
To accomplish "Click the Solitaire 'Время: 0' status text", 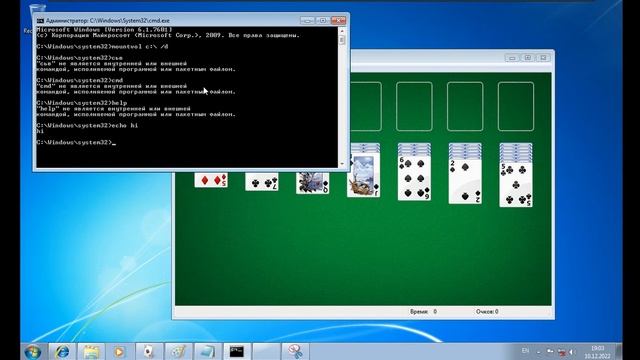I will coord(423,311).
